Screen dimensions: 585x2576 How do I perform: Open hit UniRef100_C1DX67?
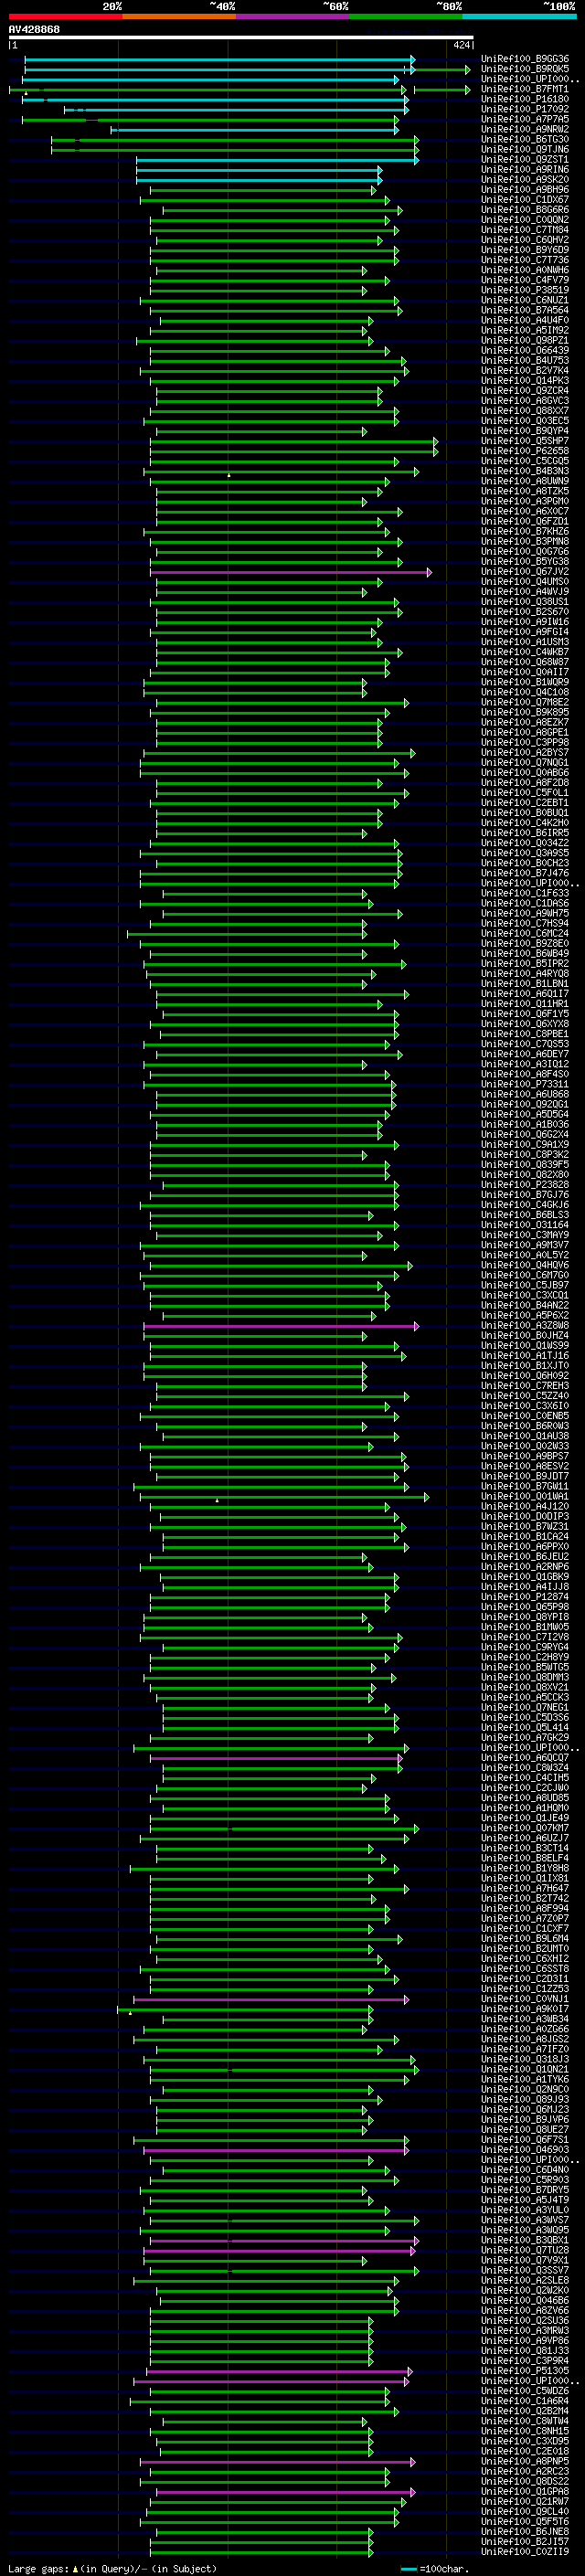pyautogui.click(x=525, y=200)
